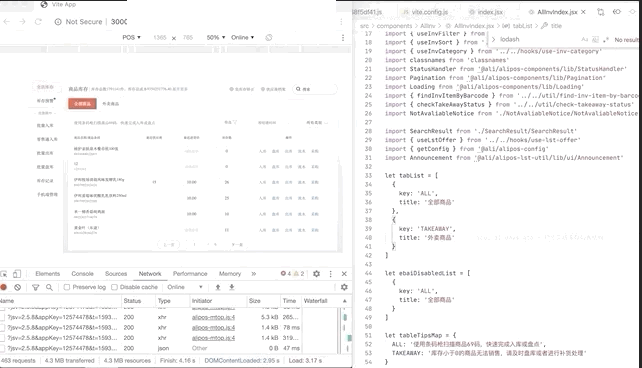
Task: Click the browser reload icon
Action: (38, 22)
